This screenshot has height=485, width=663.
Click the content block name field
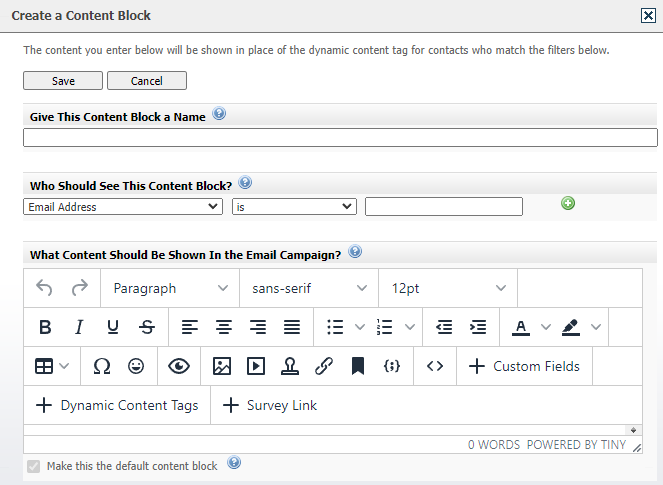point(340,137)
